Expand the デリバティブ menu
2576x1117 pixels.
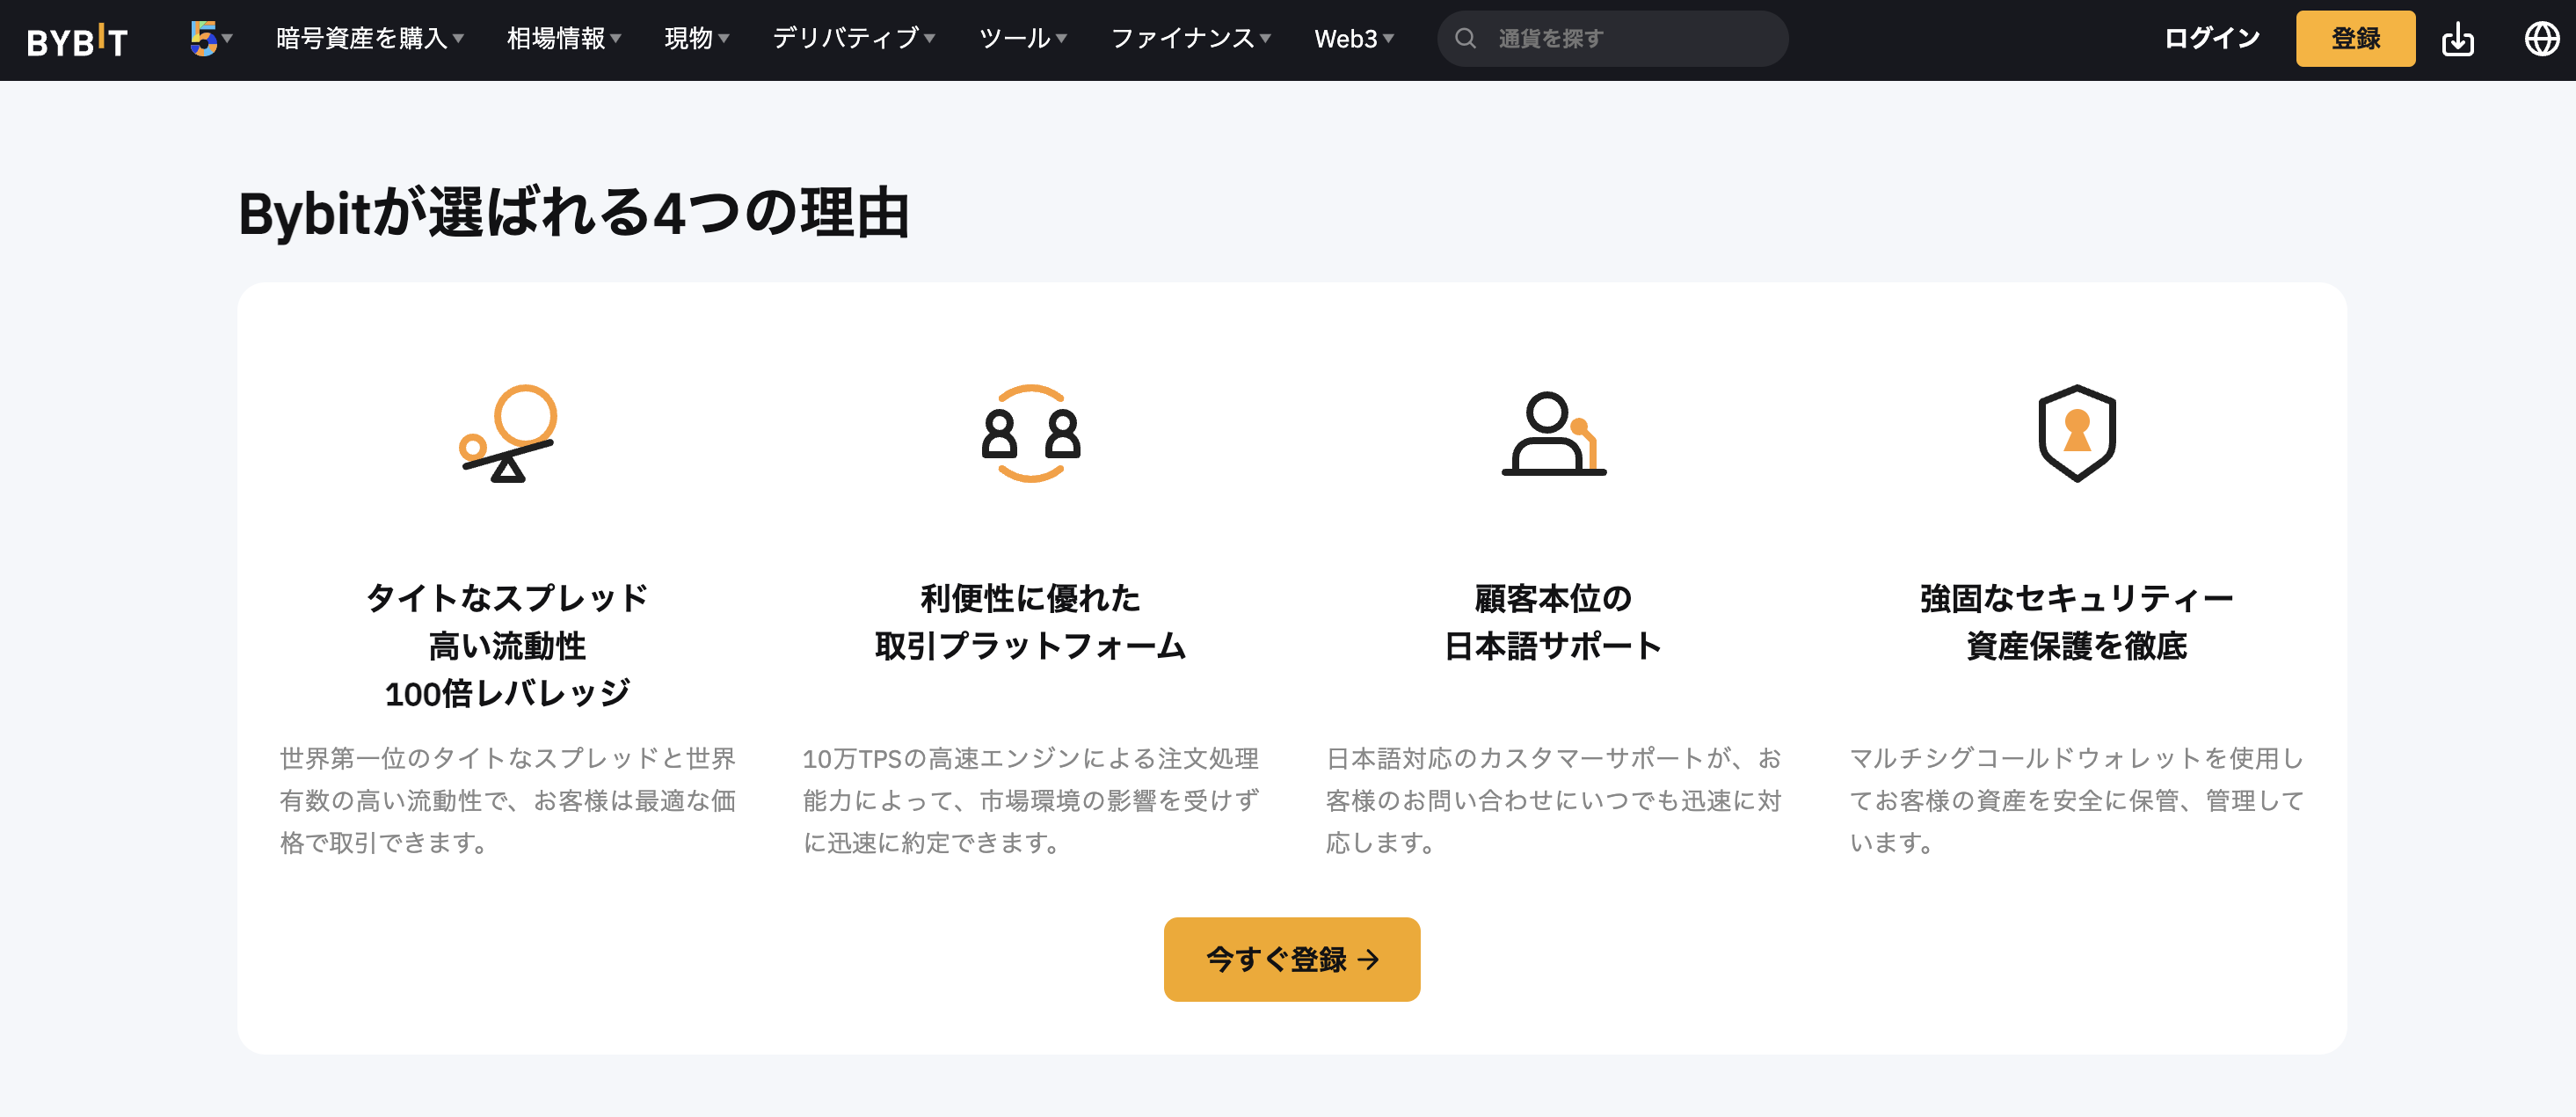coord(853,39)
